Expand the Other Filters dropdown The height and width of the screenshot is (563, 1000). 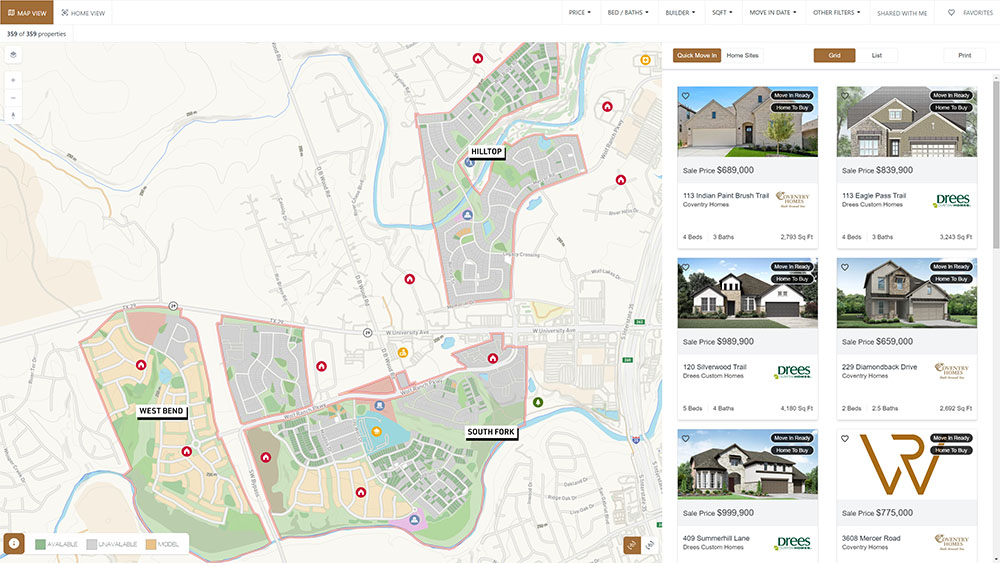coord(837,13)
